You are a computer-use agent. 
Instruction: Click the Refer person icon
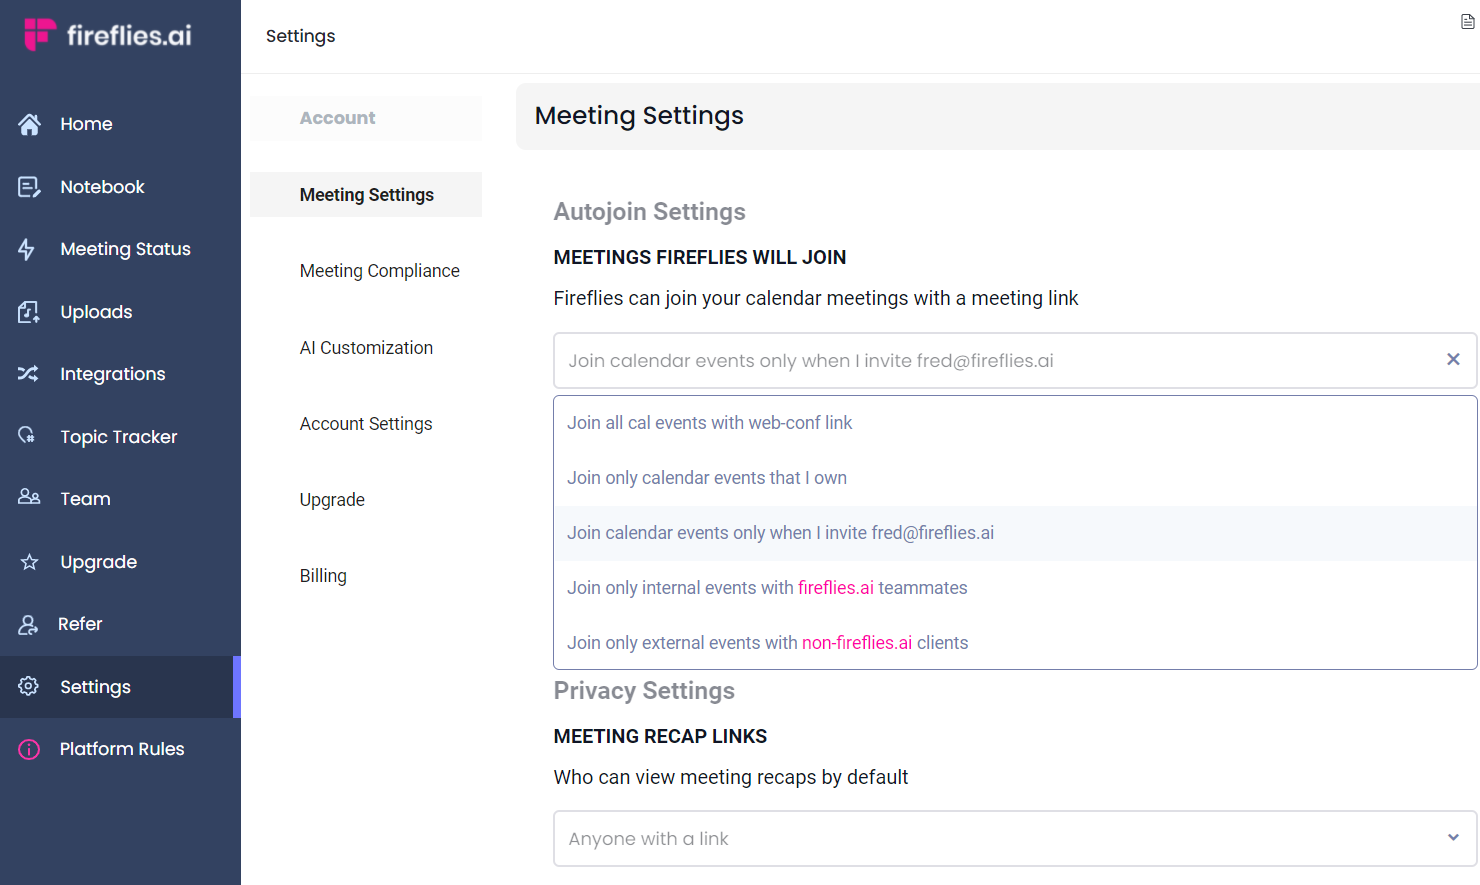click(x=28, y=625)
